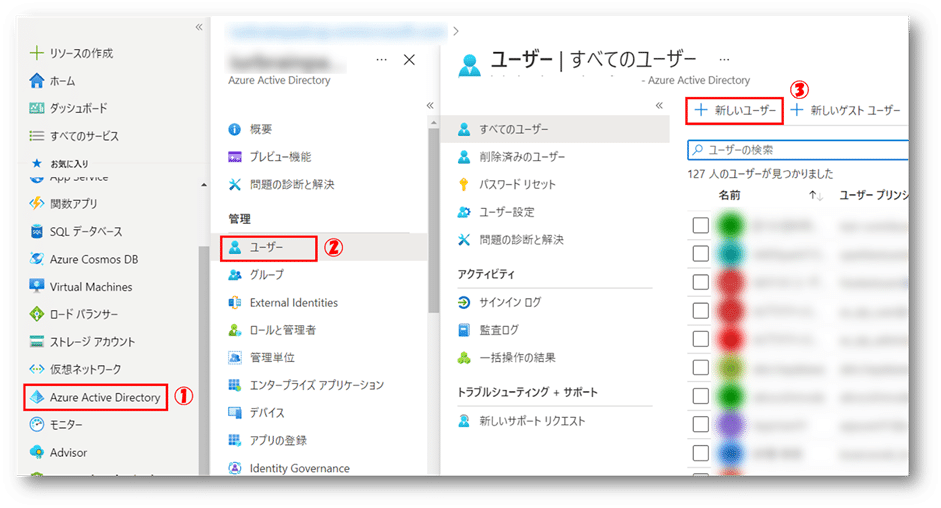Viewport: 941px width, 508px height.
Task: Click the 新しいゲスト ユーザー button
Action: coord(846,110)
